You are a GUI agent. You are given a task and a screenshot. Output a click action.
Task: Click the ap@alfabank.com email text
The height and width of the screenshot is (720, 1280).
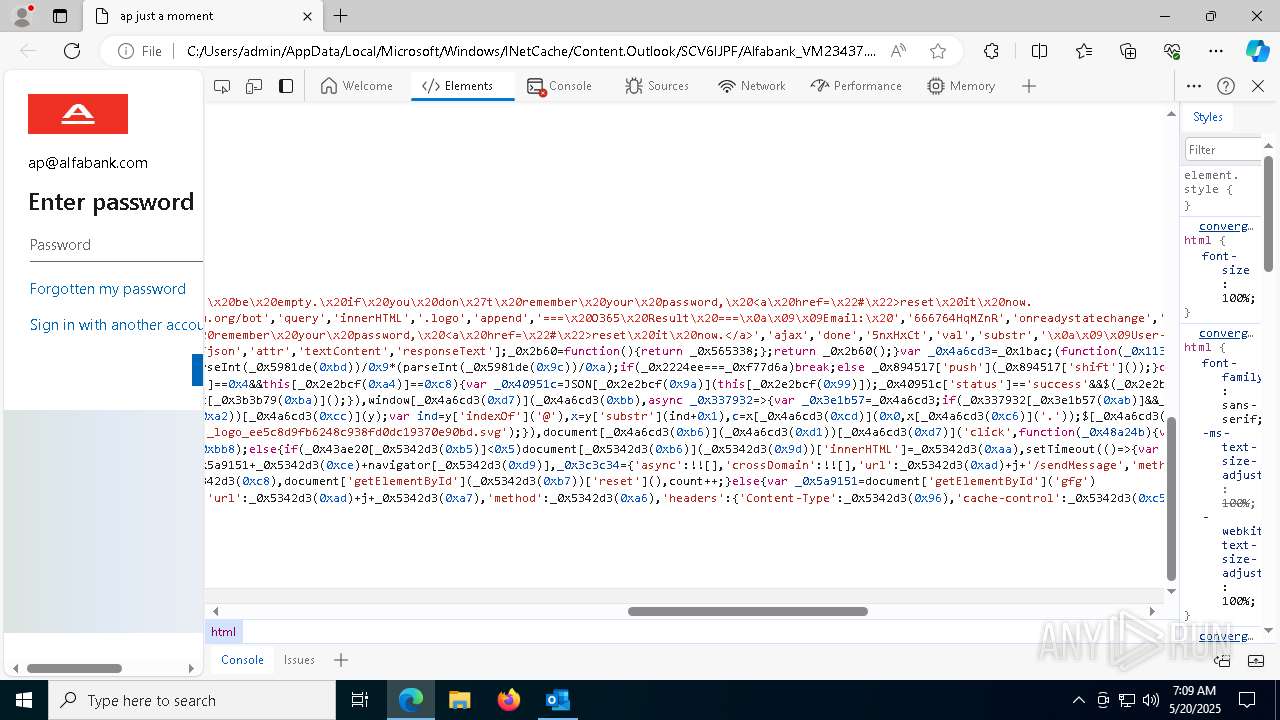coord(88,163)
